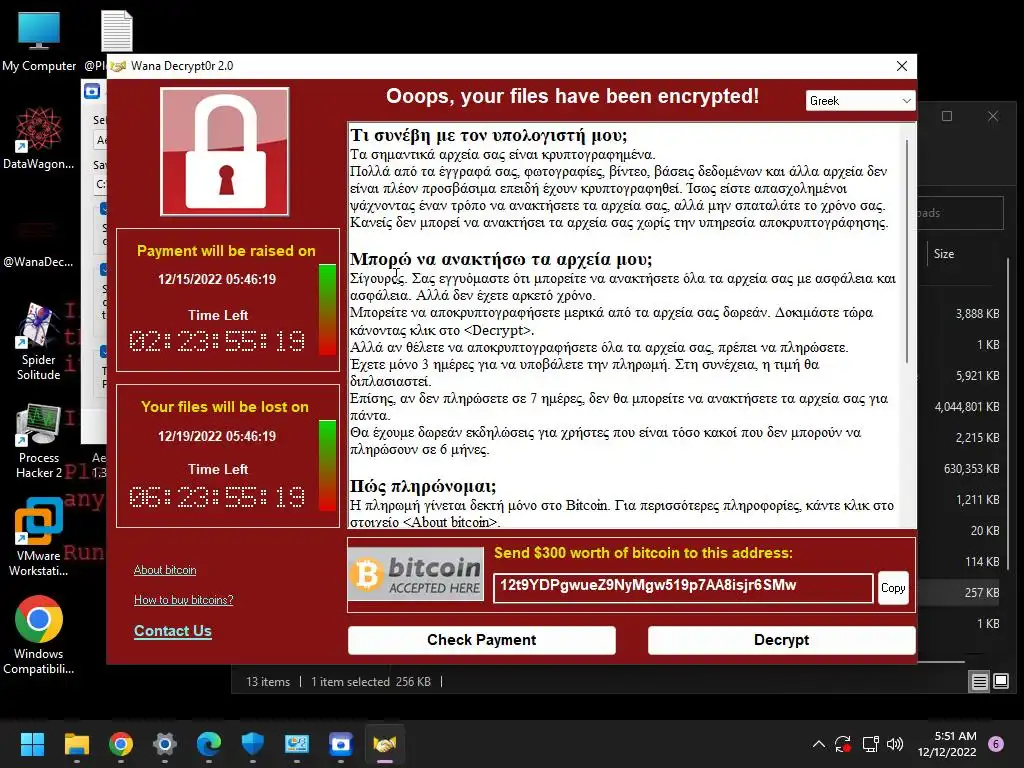
Task: Select the DataWagon desktop shortcut
Action: point(39,138)
